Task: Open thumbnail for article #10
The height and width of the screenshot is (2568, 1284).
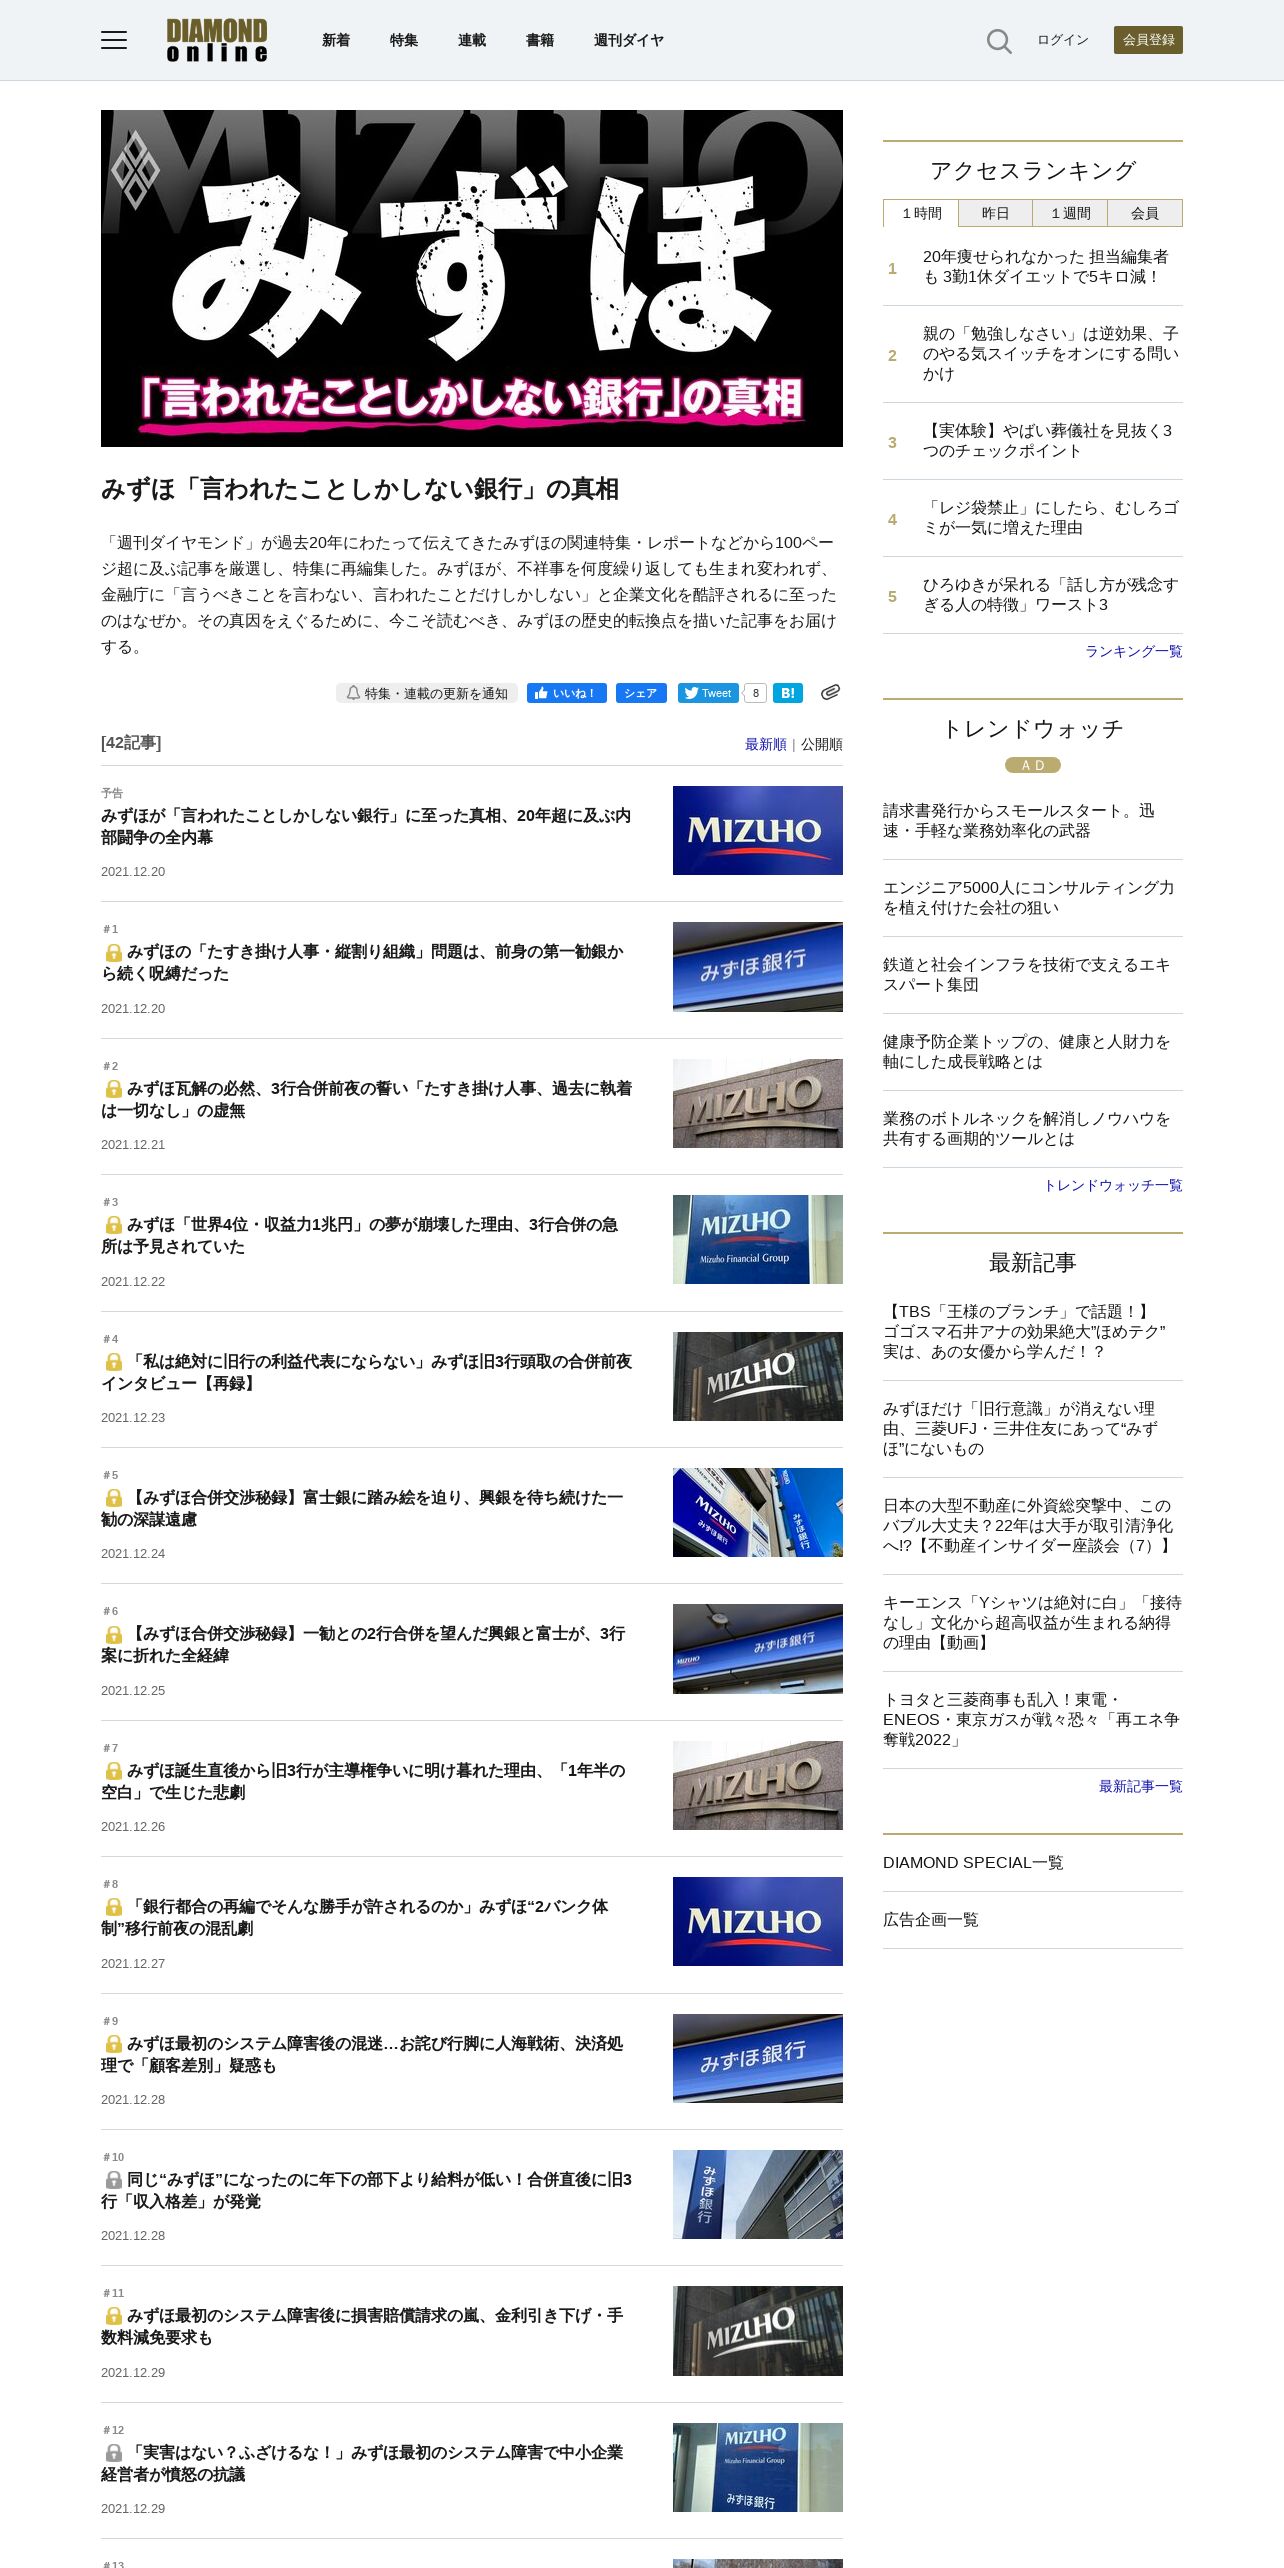Action: (758, 2194)
